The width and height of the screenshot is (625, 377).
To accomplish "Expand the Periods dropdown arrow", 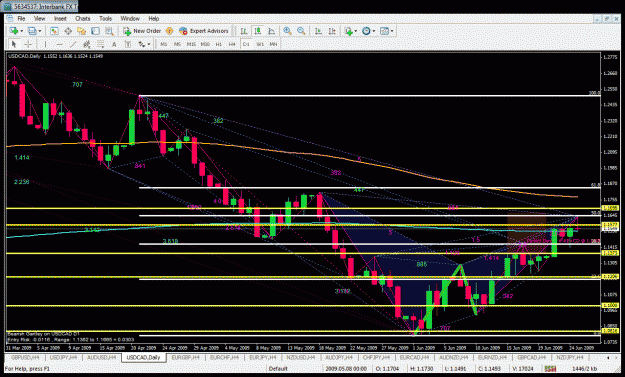I will tap(373, 31).
